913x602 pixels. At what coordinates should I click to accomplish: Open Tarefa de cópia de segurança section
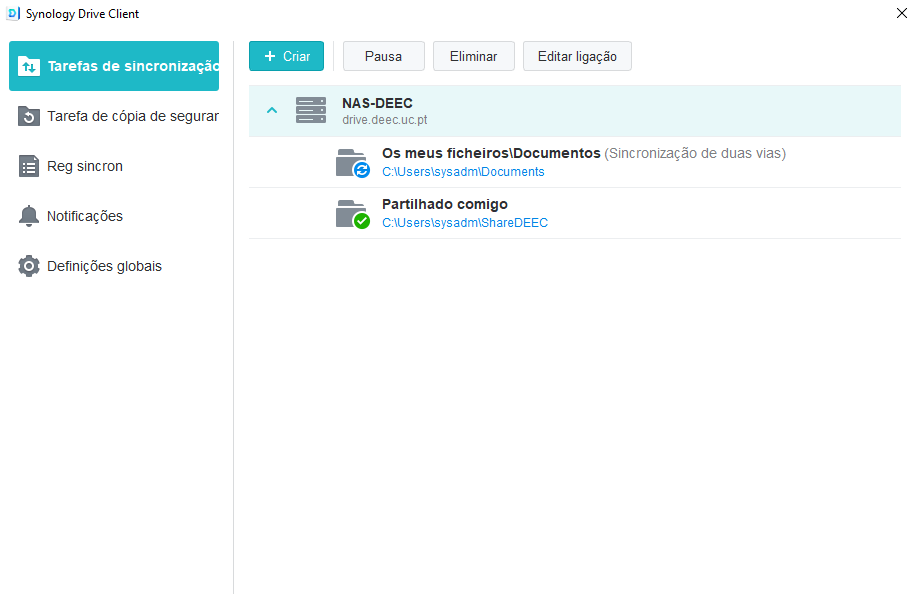(114, 116)
